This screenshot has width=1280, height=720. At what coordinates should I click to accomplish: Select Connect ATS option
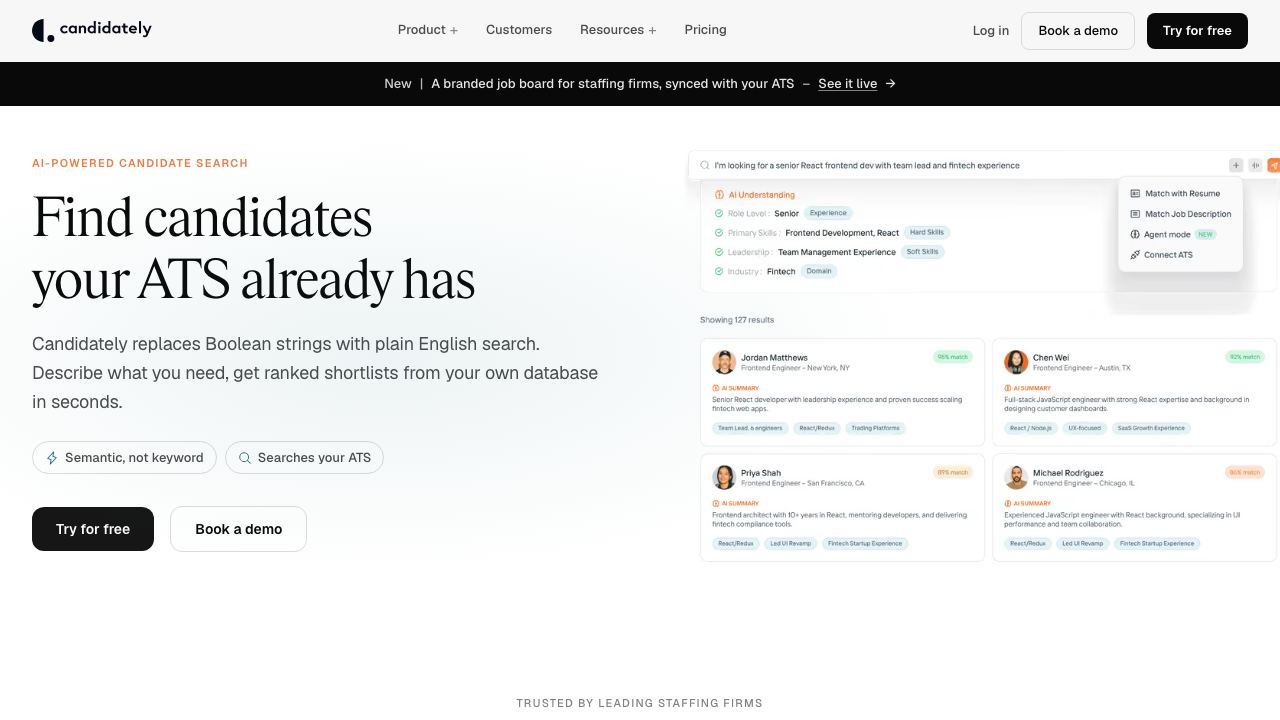[x=1162, y=255]
